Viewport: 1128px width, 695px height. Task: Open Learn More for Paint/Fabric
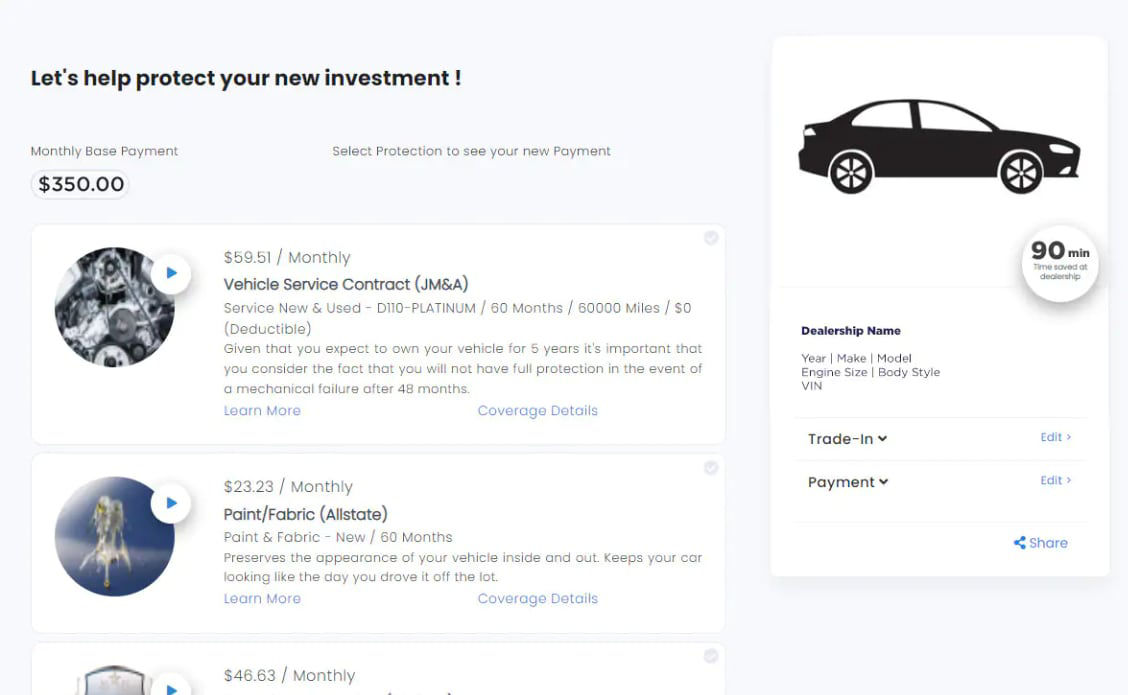[262, 599]
